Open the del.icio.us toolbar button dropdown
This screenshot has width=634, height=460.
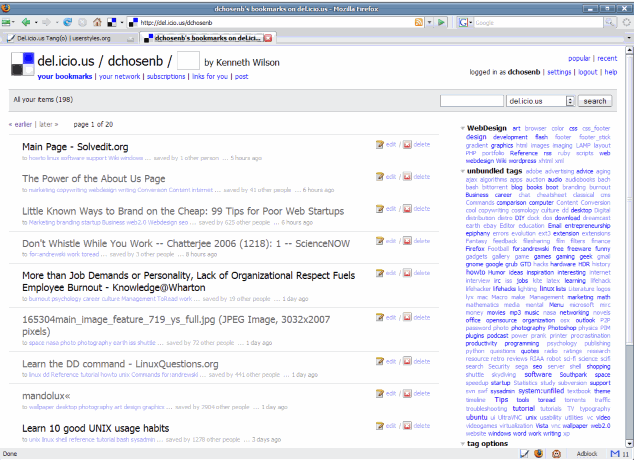(x=122, y=22)
